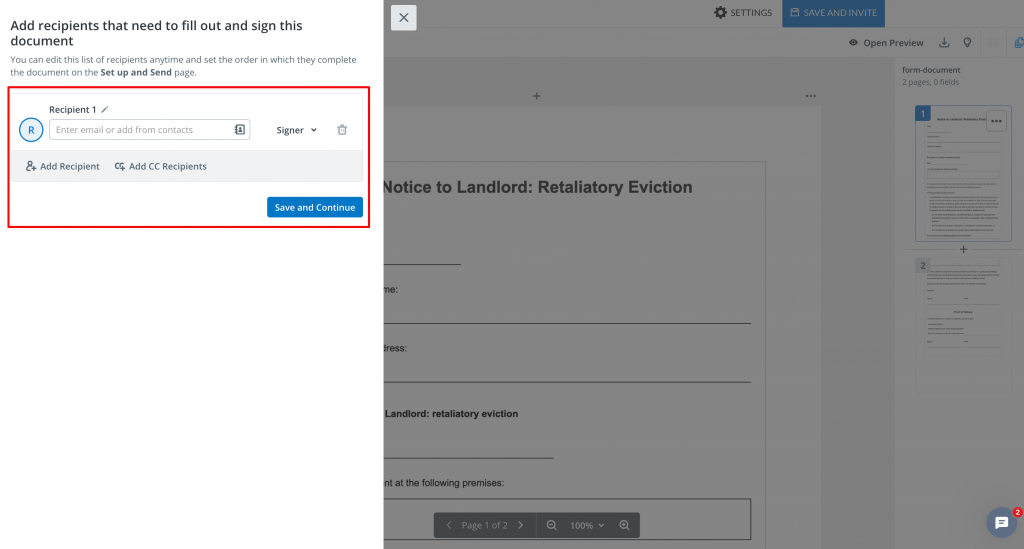Go to the next page arrow

click(x=520, y=525)
